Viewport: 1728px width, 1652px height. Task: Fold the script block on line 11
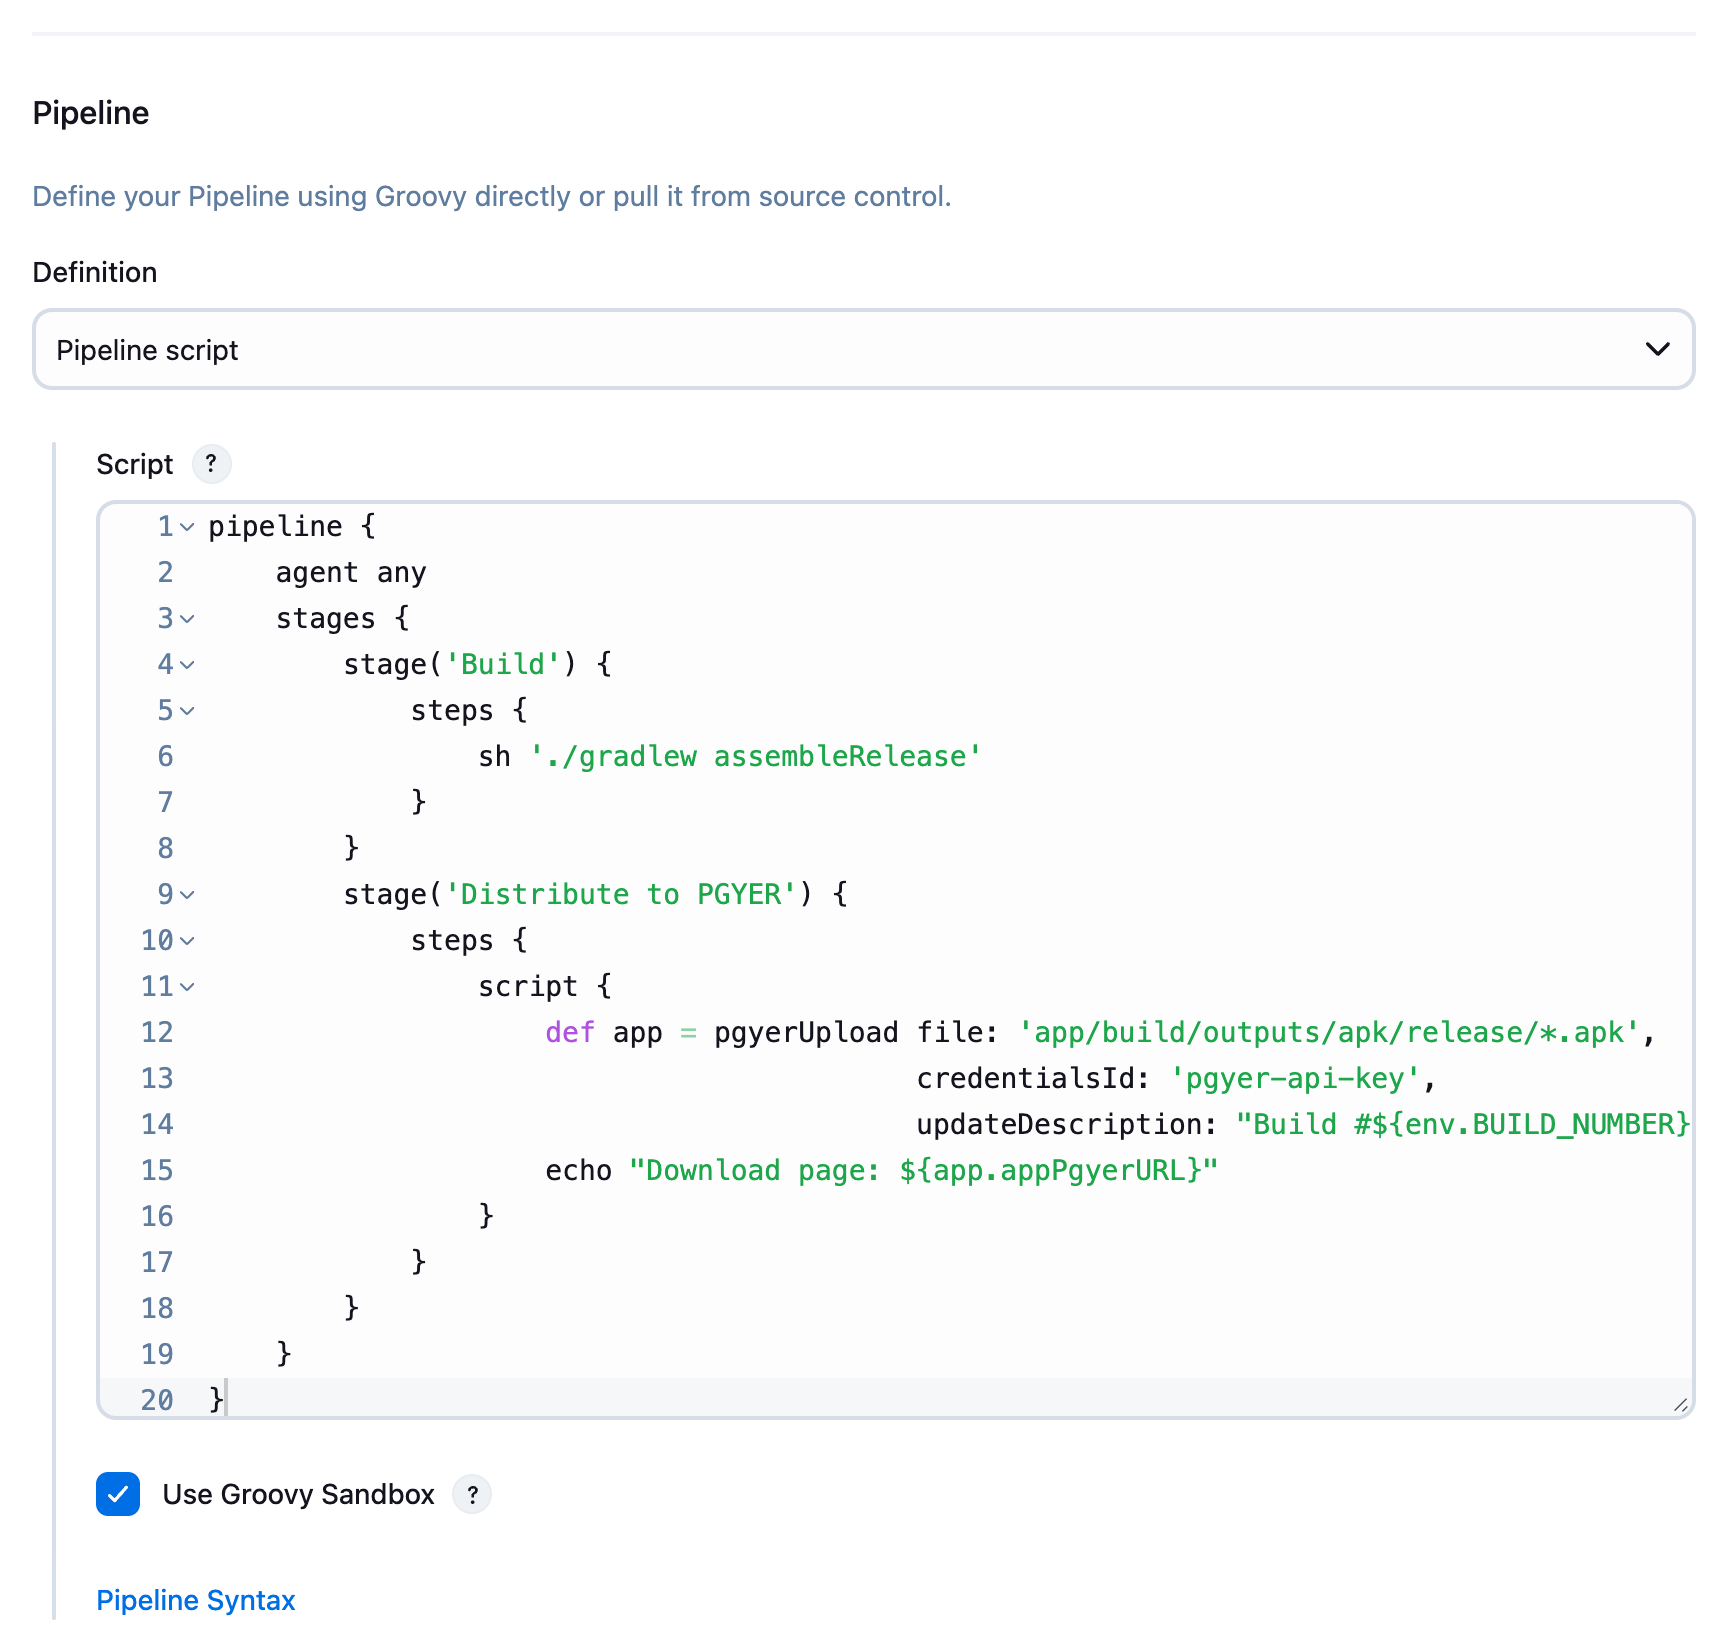tap(187, 987)
